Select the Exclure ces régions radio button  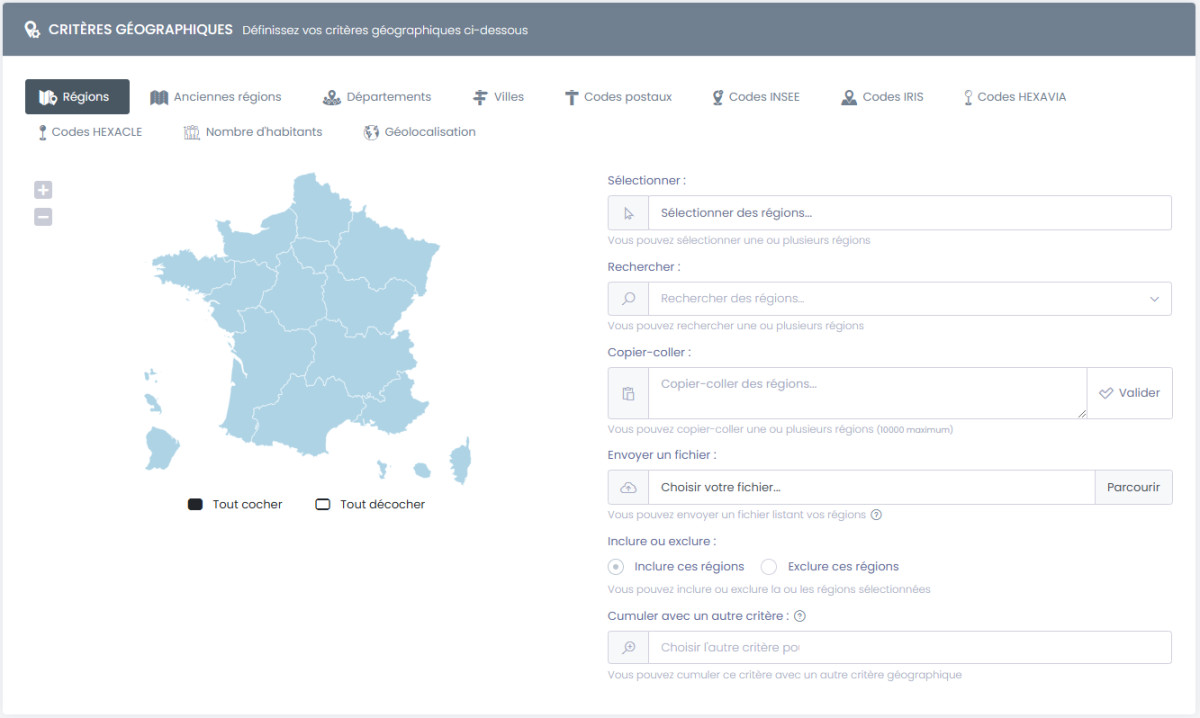769,567
